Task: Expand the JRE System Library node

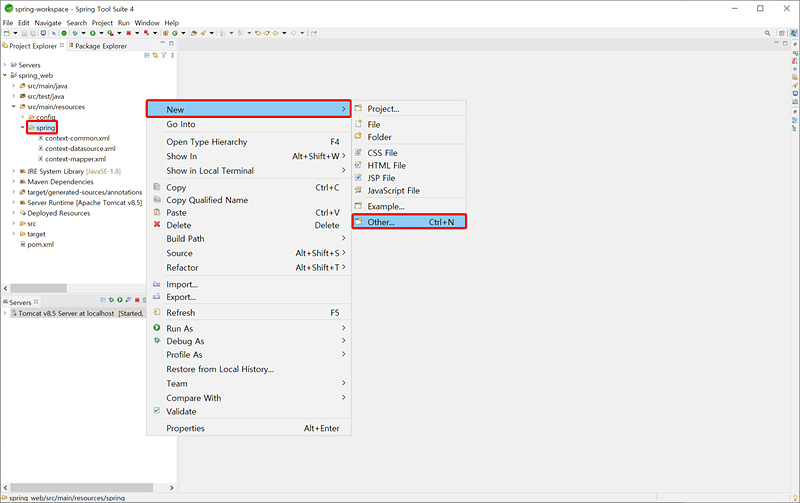Action: (14, 171)
